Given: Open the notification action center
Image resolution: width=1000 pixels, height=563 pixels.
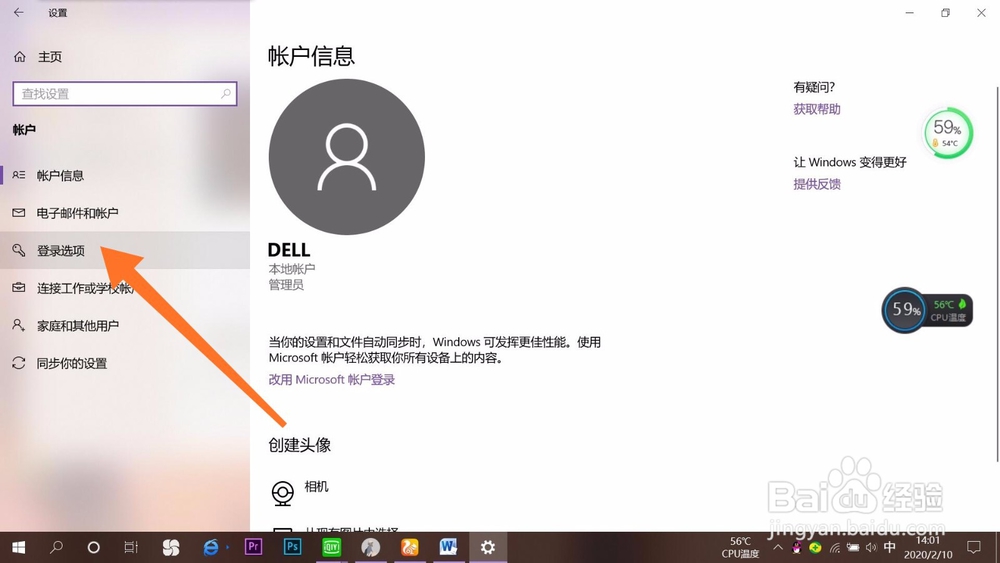Looking at the screenshot, I should coord(974,547).
